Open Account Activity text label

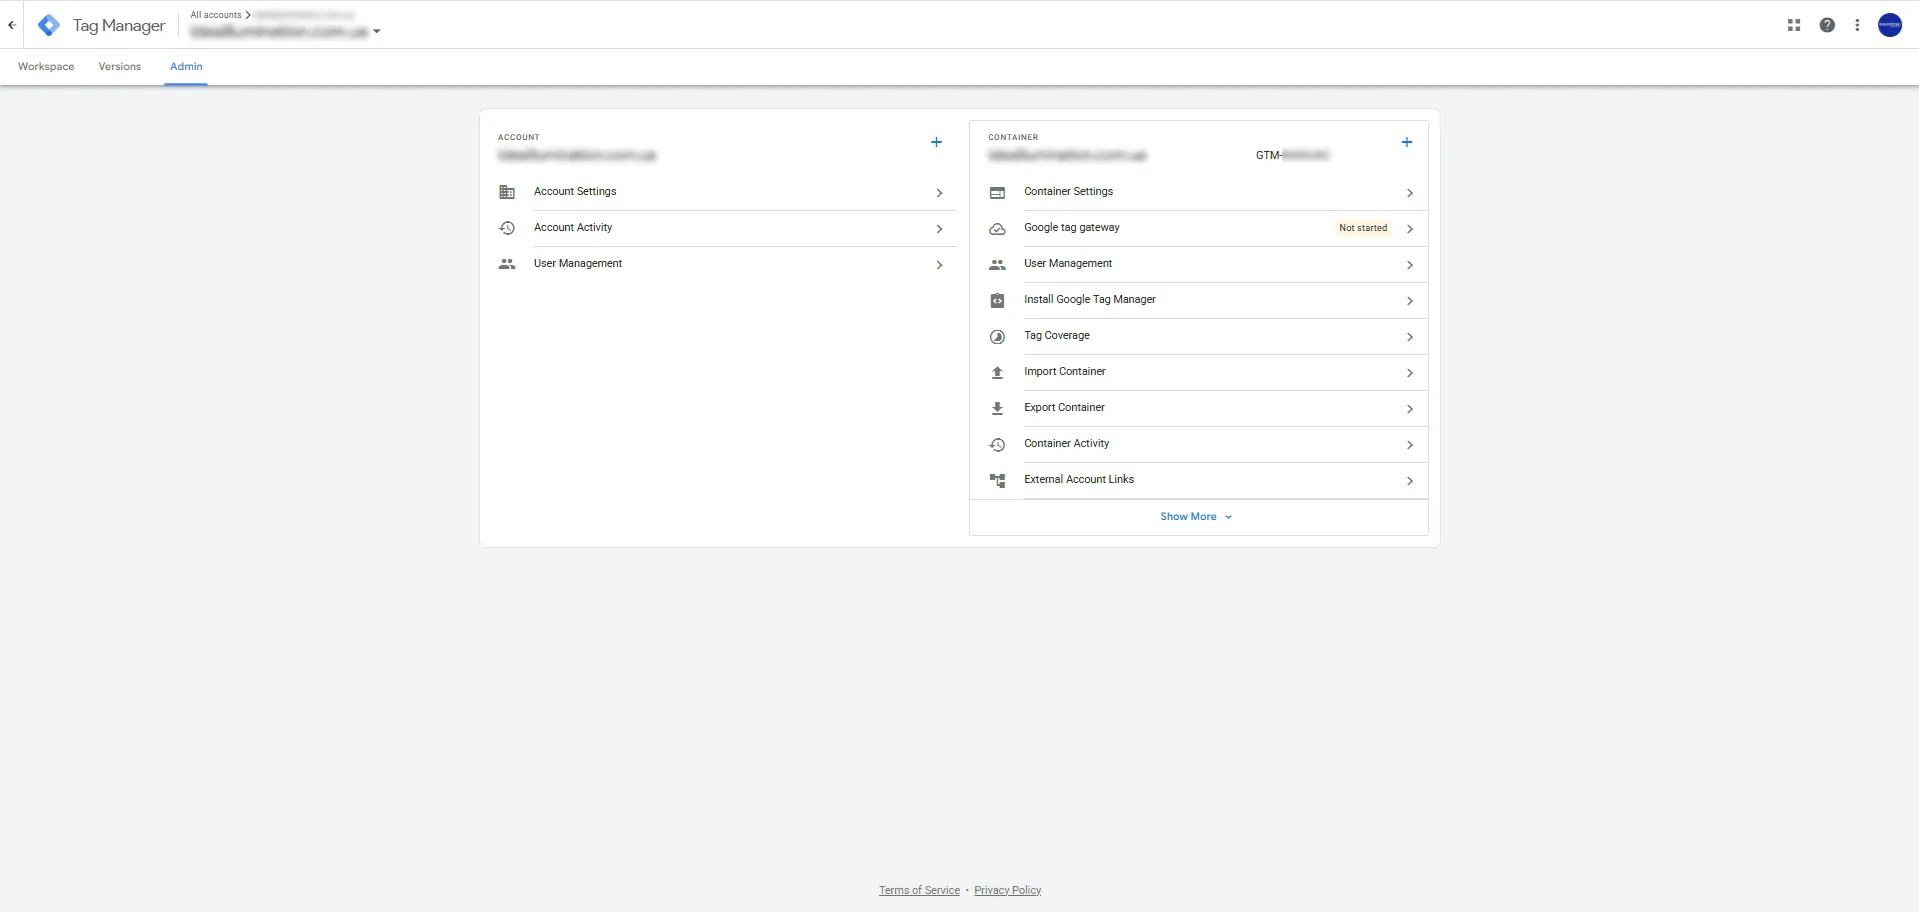(x=573, y=227)
